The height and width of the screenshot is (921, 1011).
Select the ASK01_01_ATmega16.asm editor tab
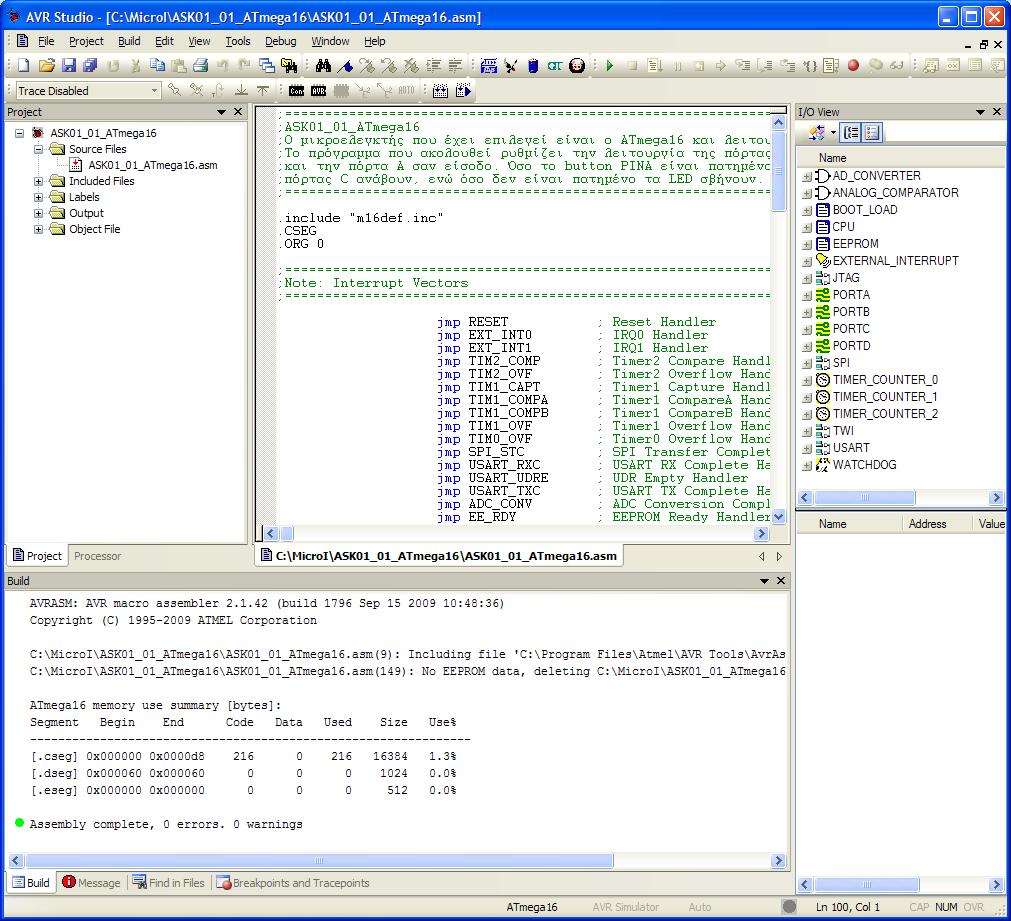(439, 556)
